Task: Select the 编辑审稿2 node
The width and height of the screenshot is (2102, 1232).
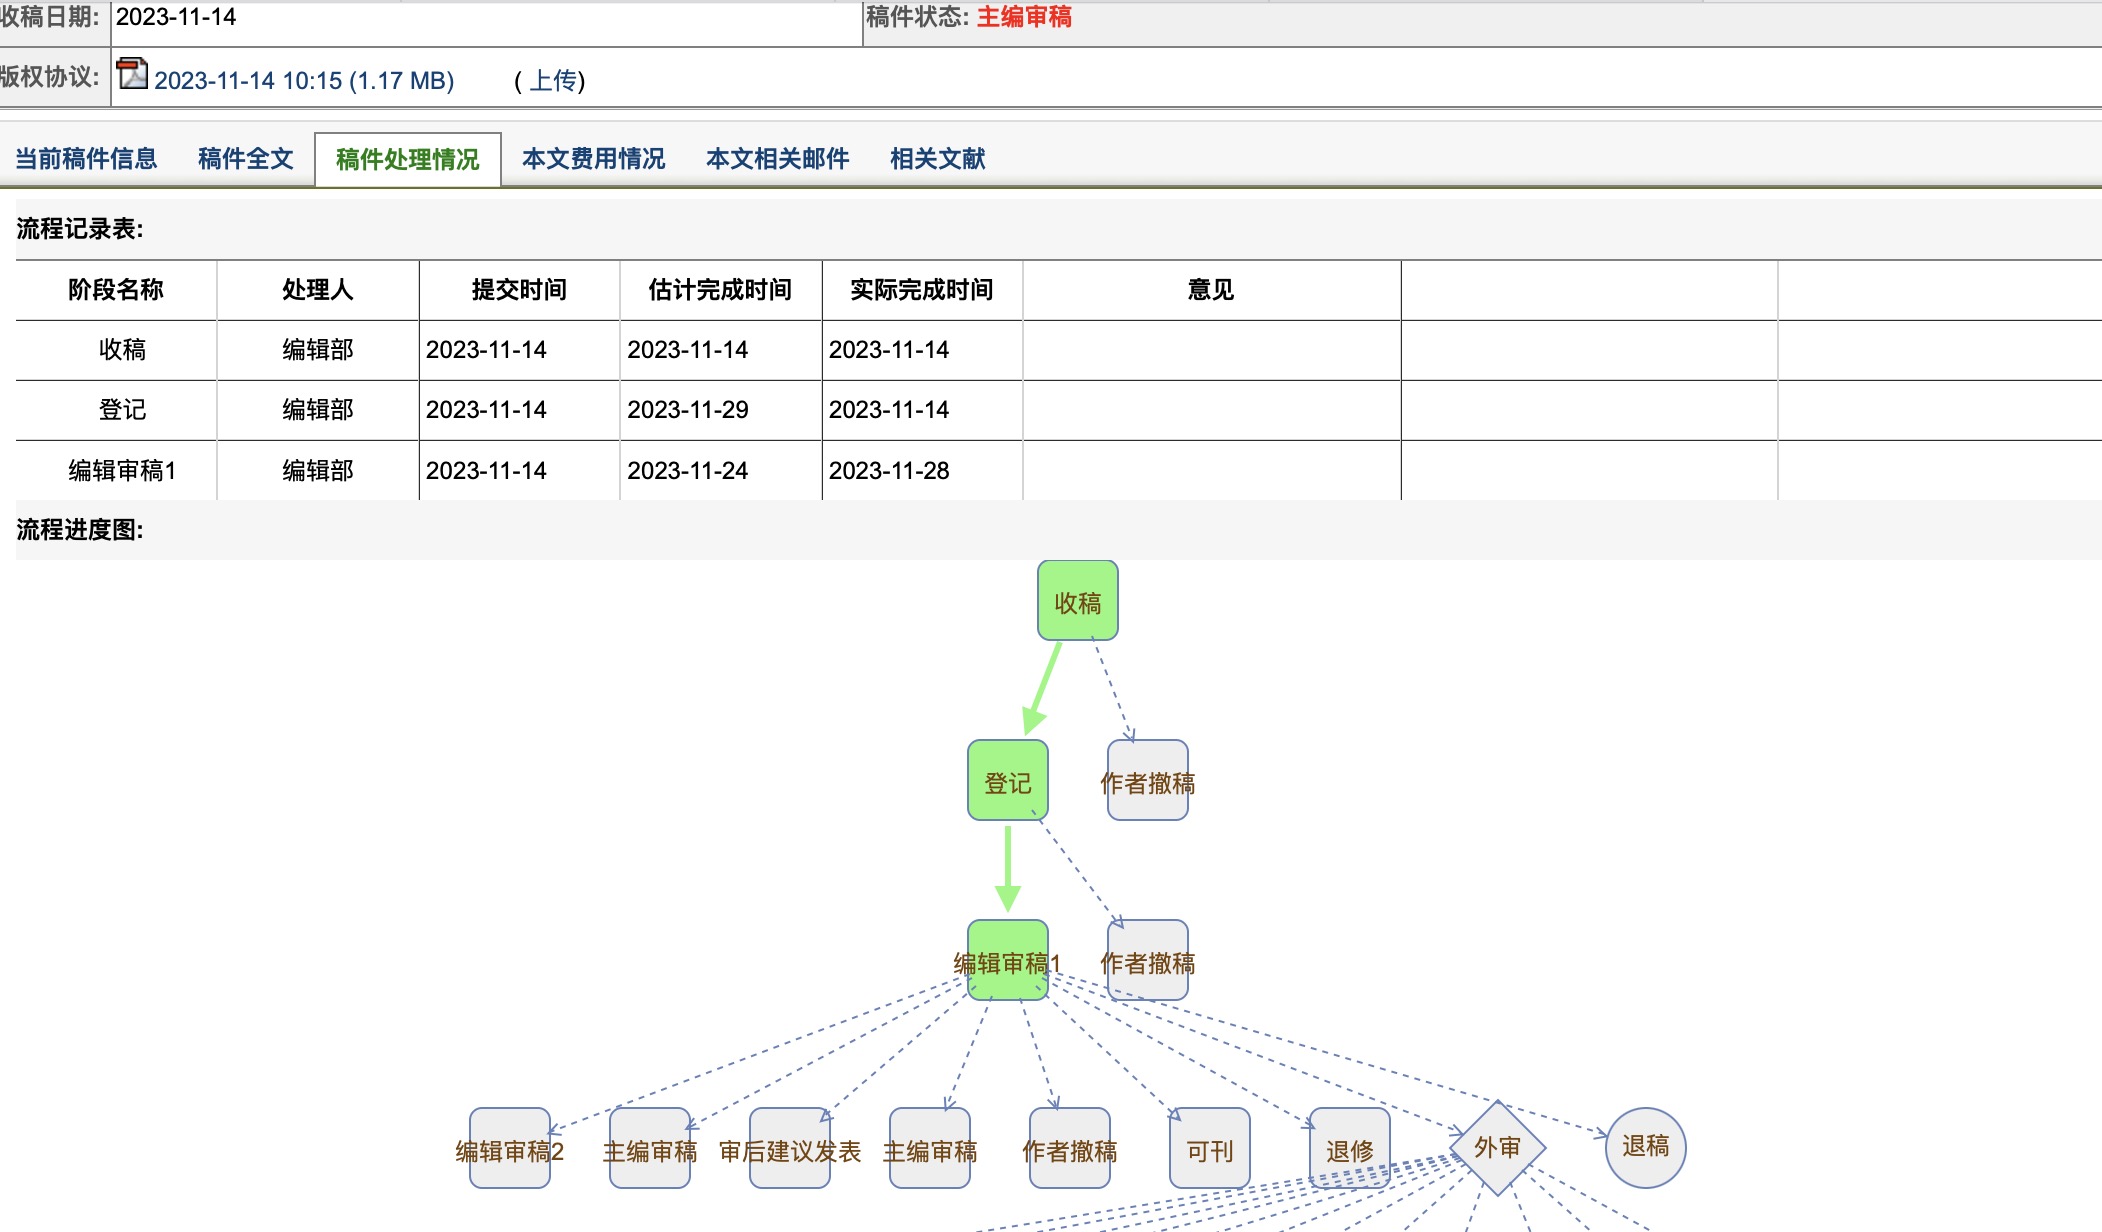Action: pos(510,1149)
